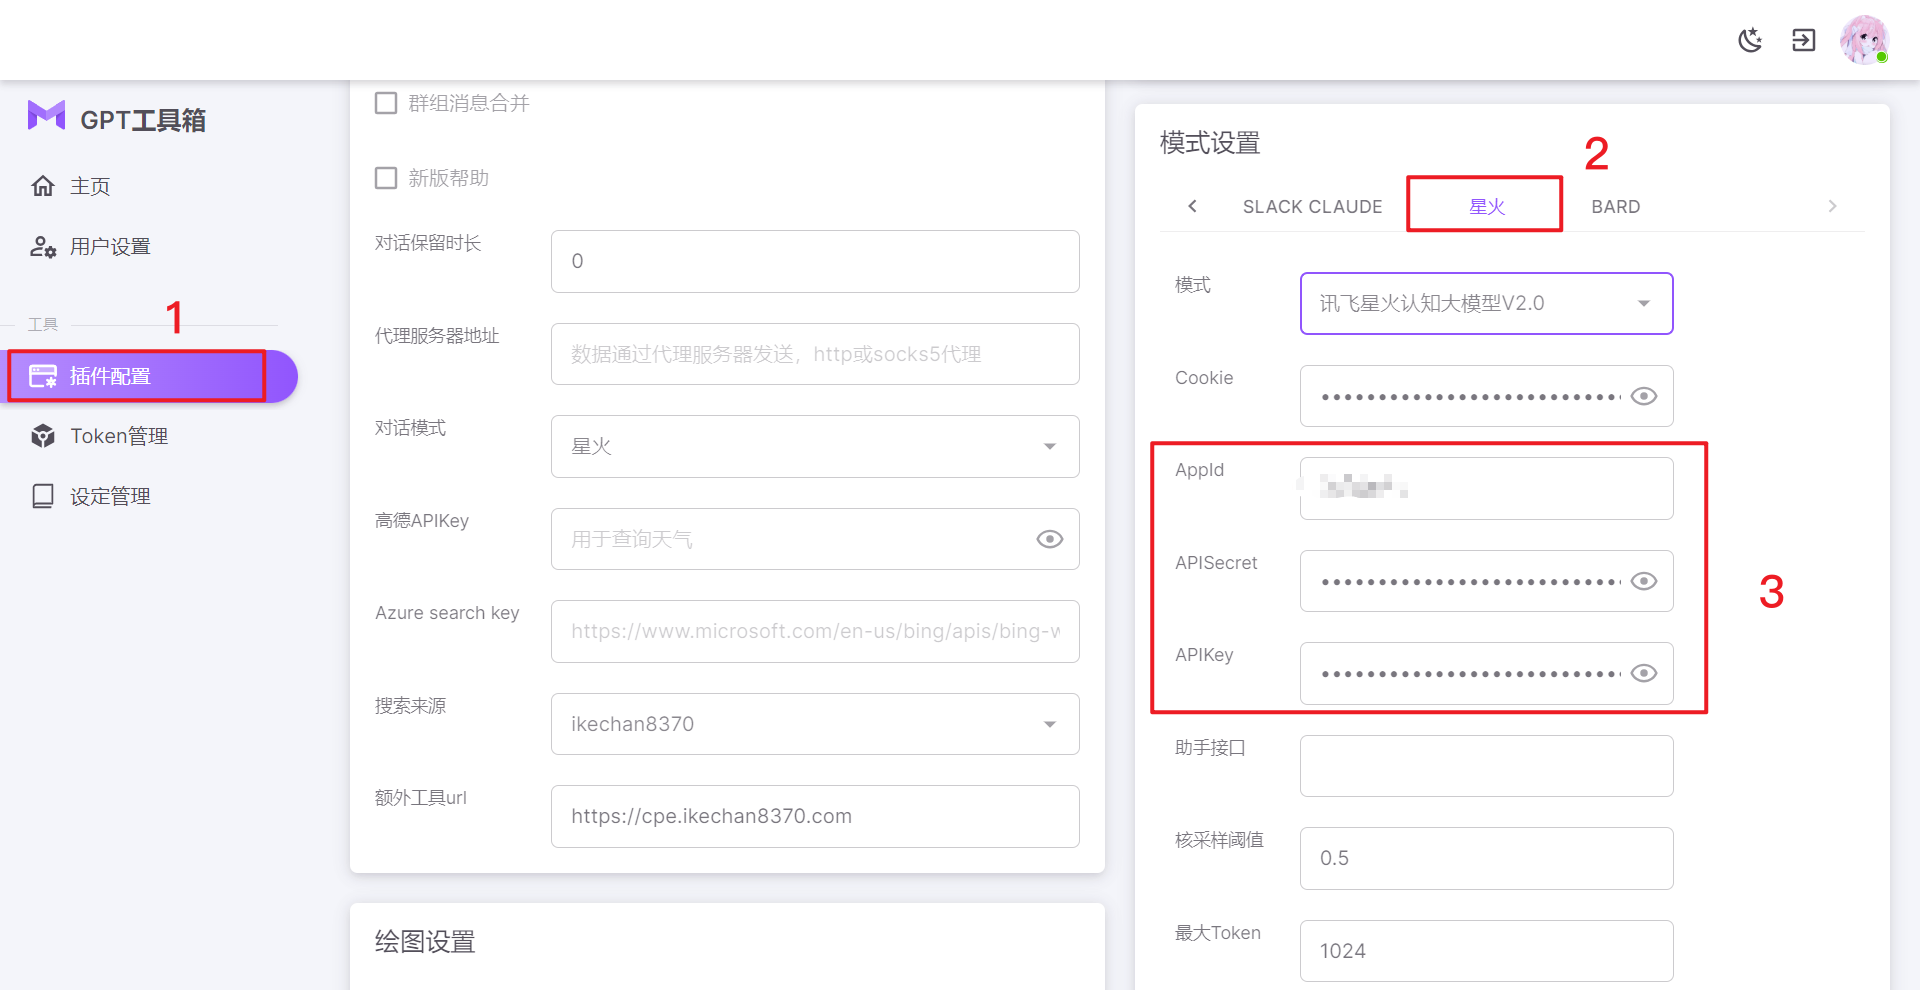Open the 搜索来源 dropdown
This screenshot has height=990, width=1920.
tap(814, 724)
